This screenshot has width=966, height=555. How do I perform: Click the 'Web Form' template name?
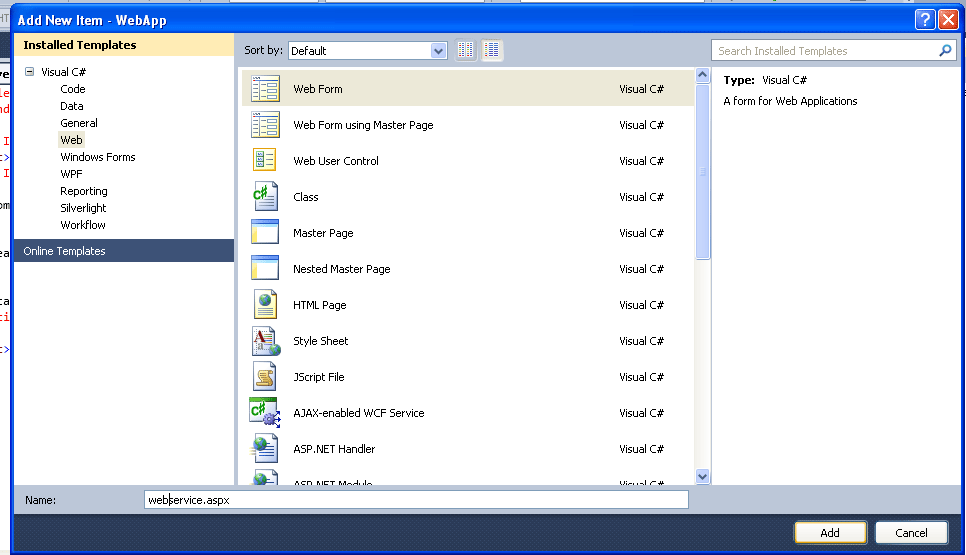(318, 89)
